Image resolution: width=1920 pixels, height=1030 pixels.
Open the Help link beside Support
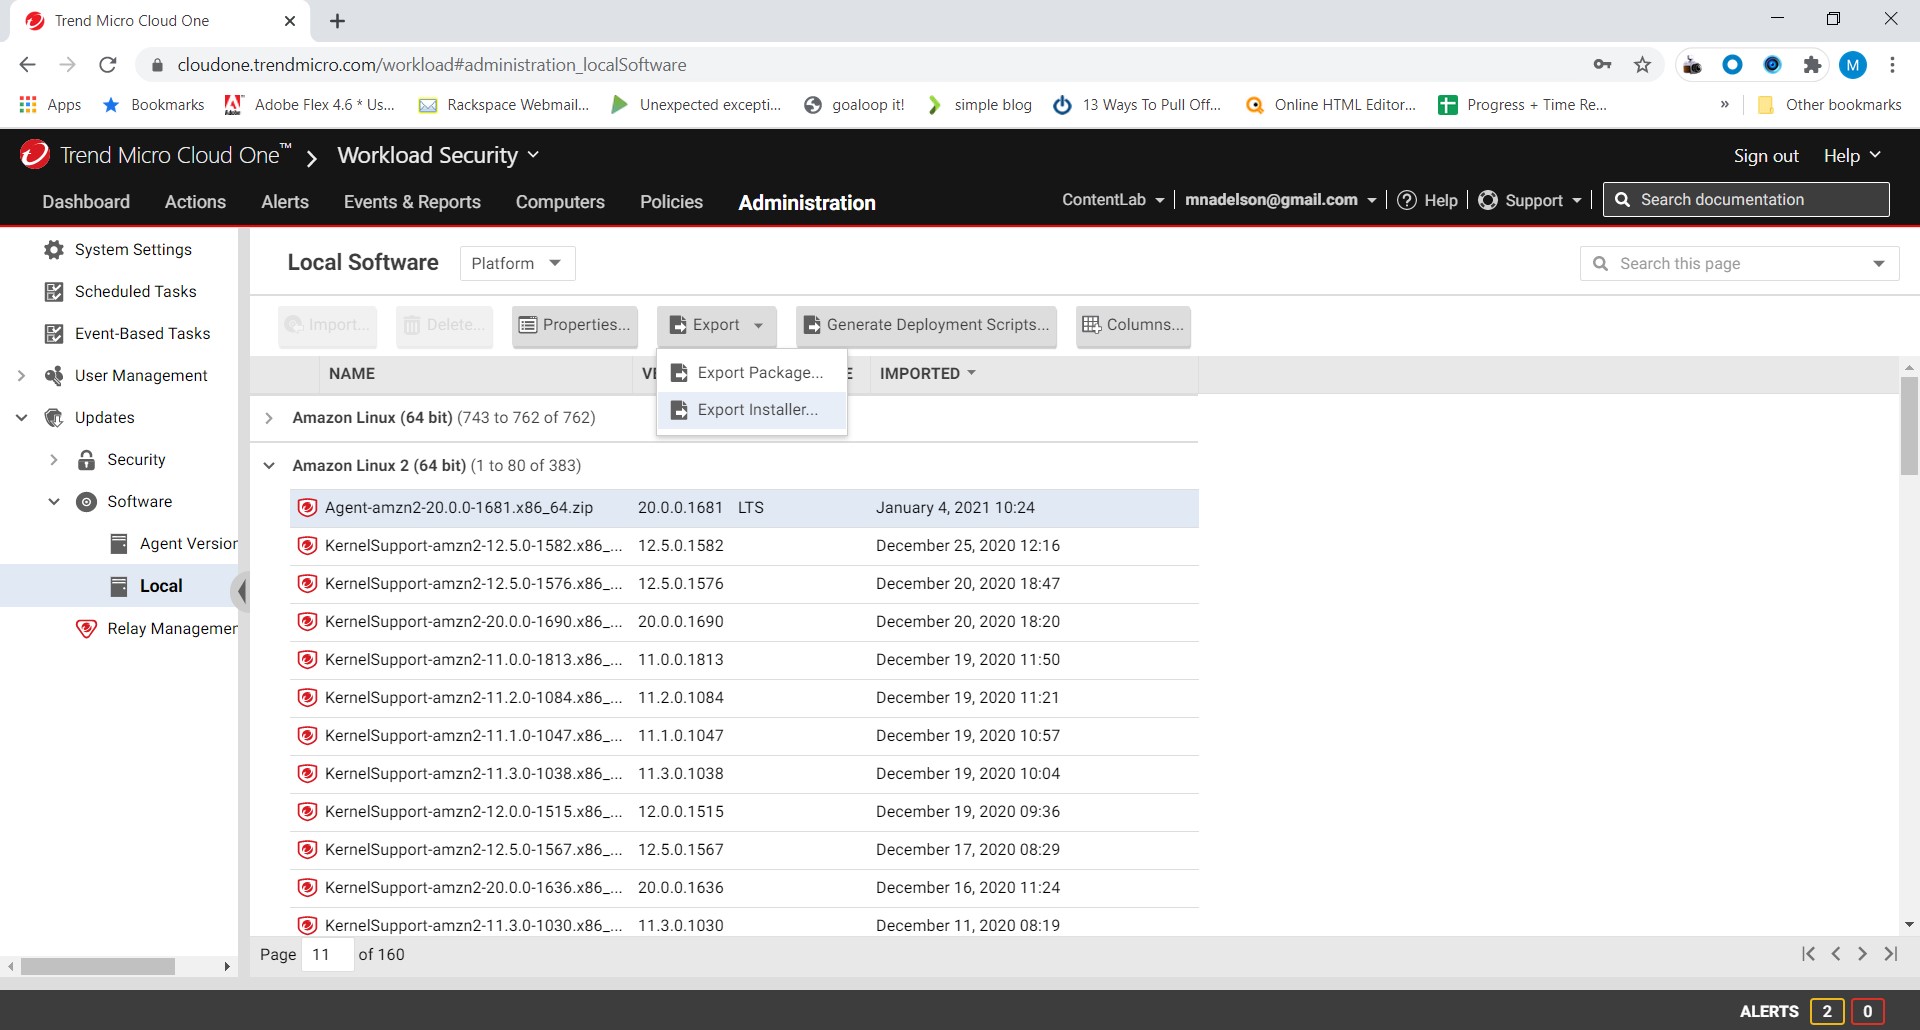click(x=1427, y=200)
